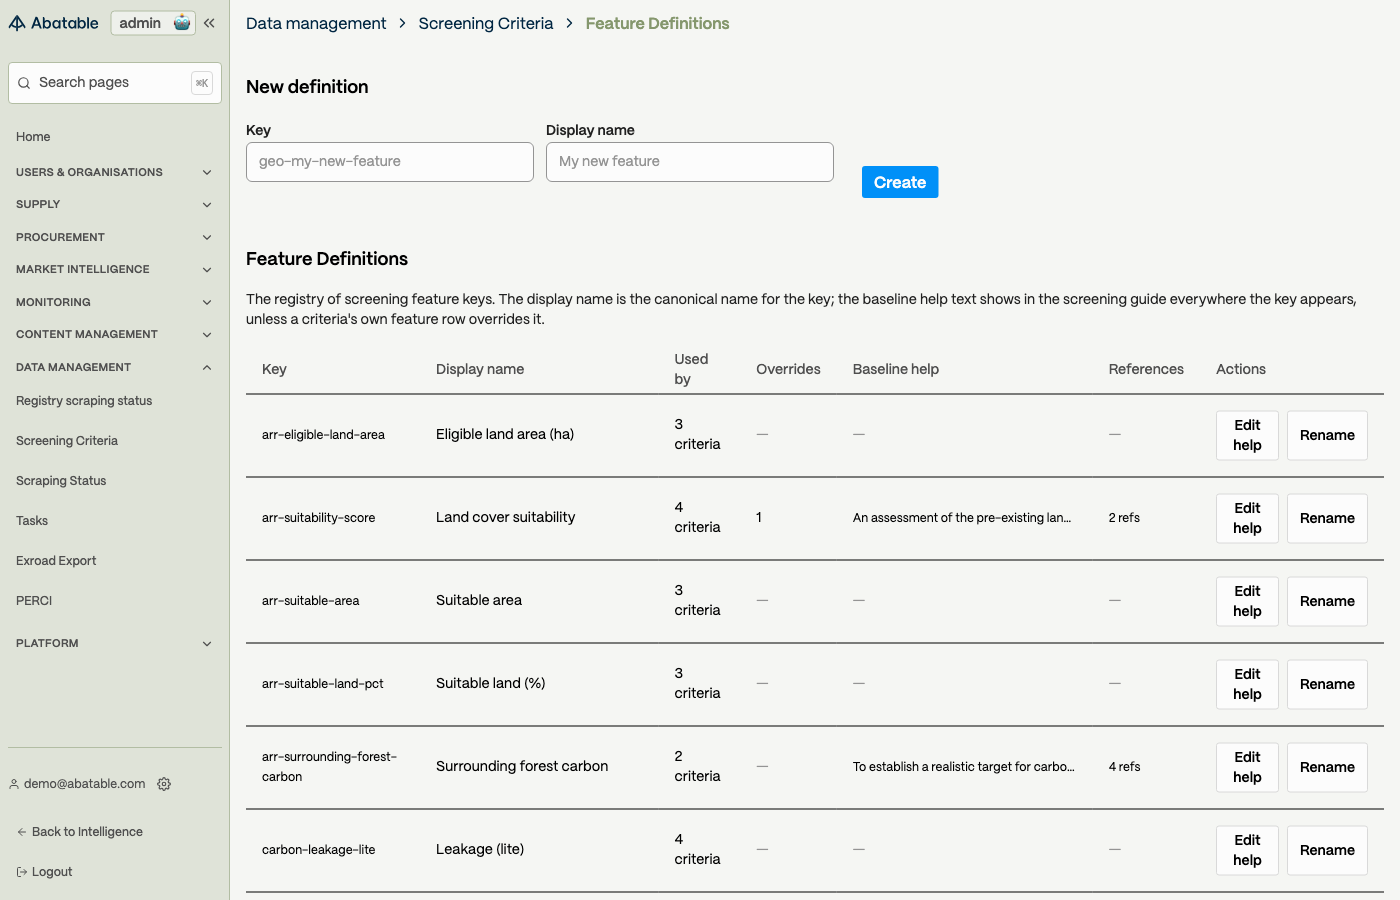Click the Search pages field
The width and height of the screenshot is (1400, 900).
click(x=115, y=83)
